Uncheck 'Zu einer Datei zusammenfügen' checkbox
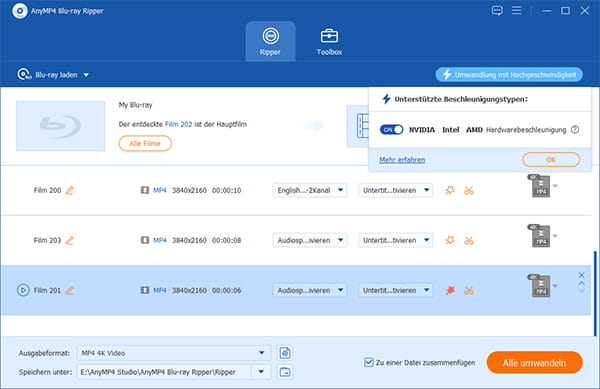The image size is (600, 389). (x=368, y=362)
